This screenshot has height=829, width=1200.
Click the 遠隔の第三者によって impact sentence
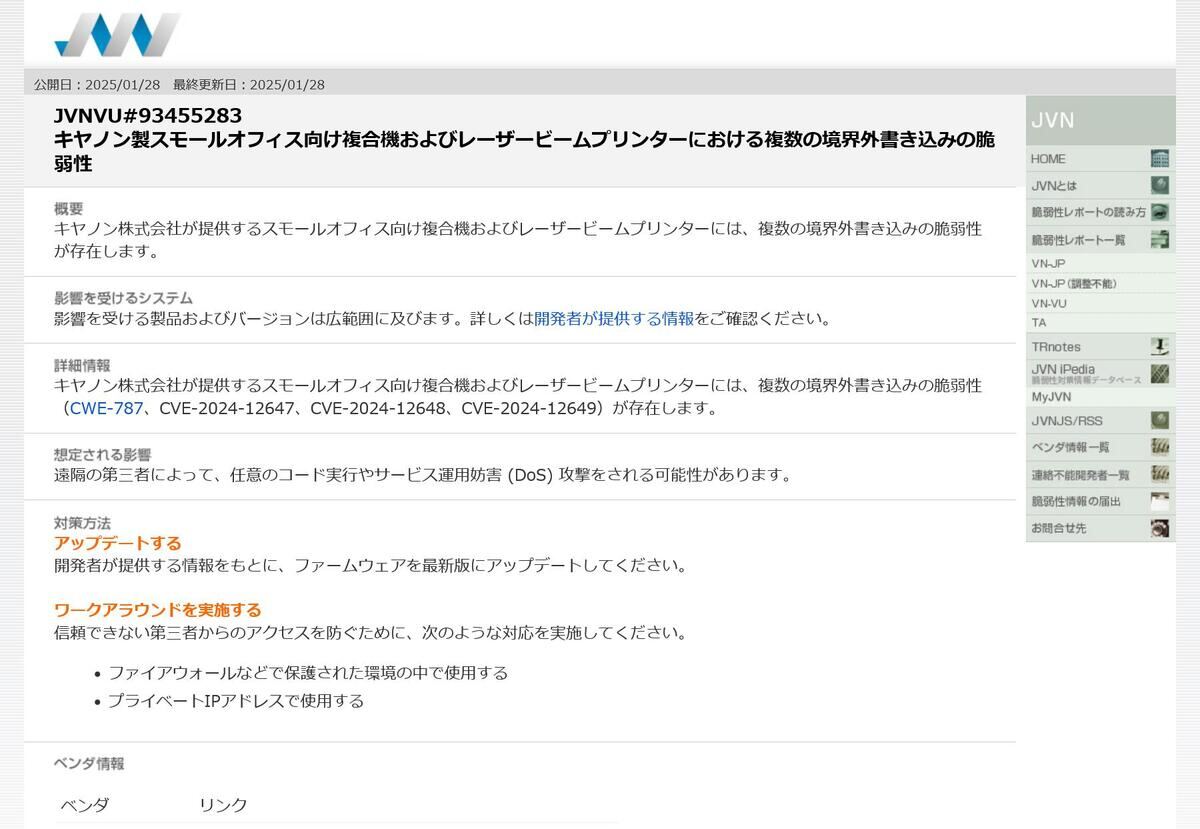tap(423, 475)
